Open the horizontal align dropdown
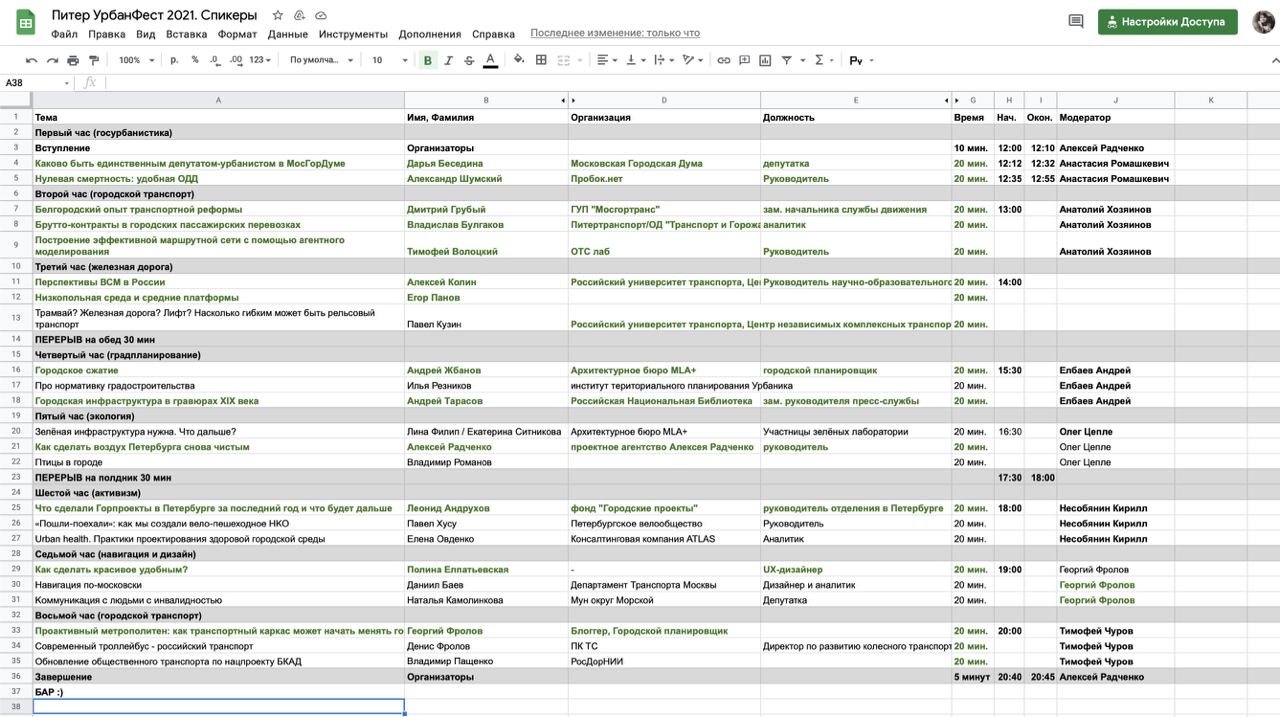 pos(607,60)
